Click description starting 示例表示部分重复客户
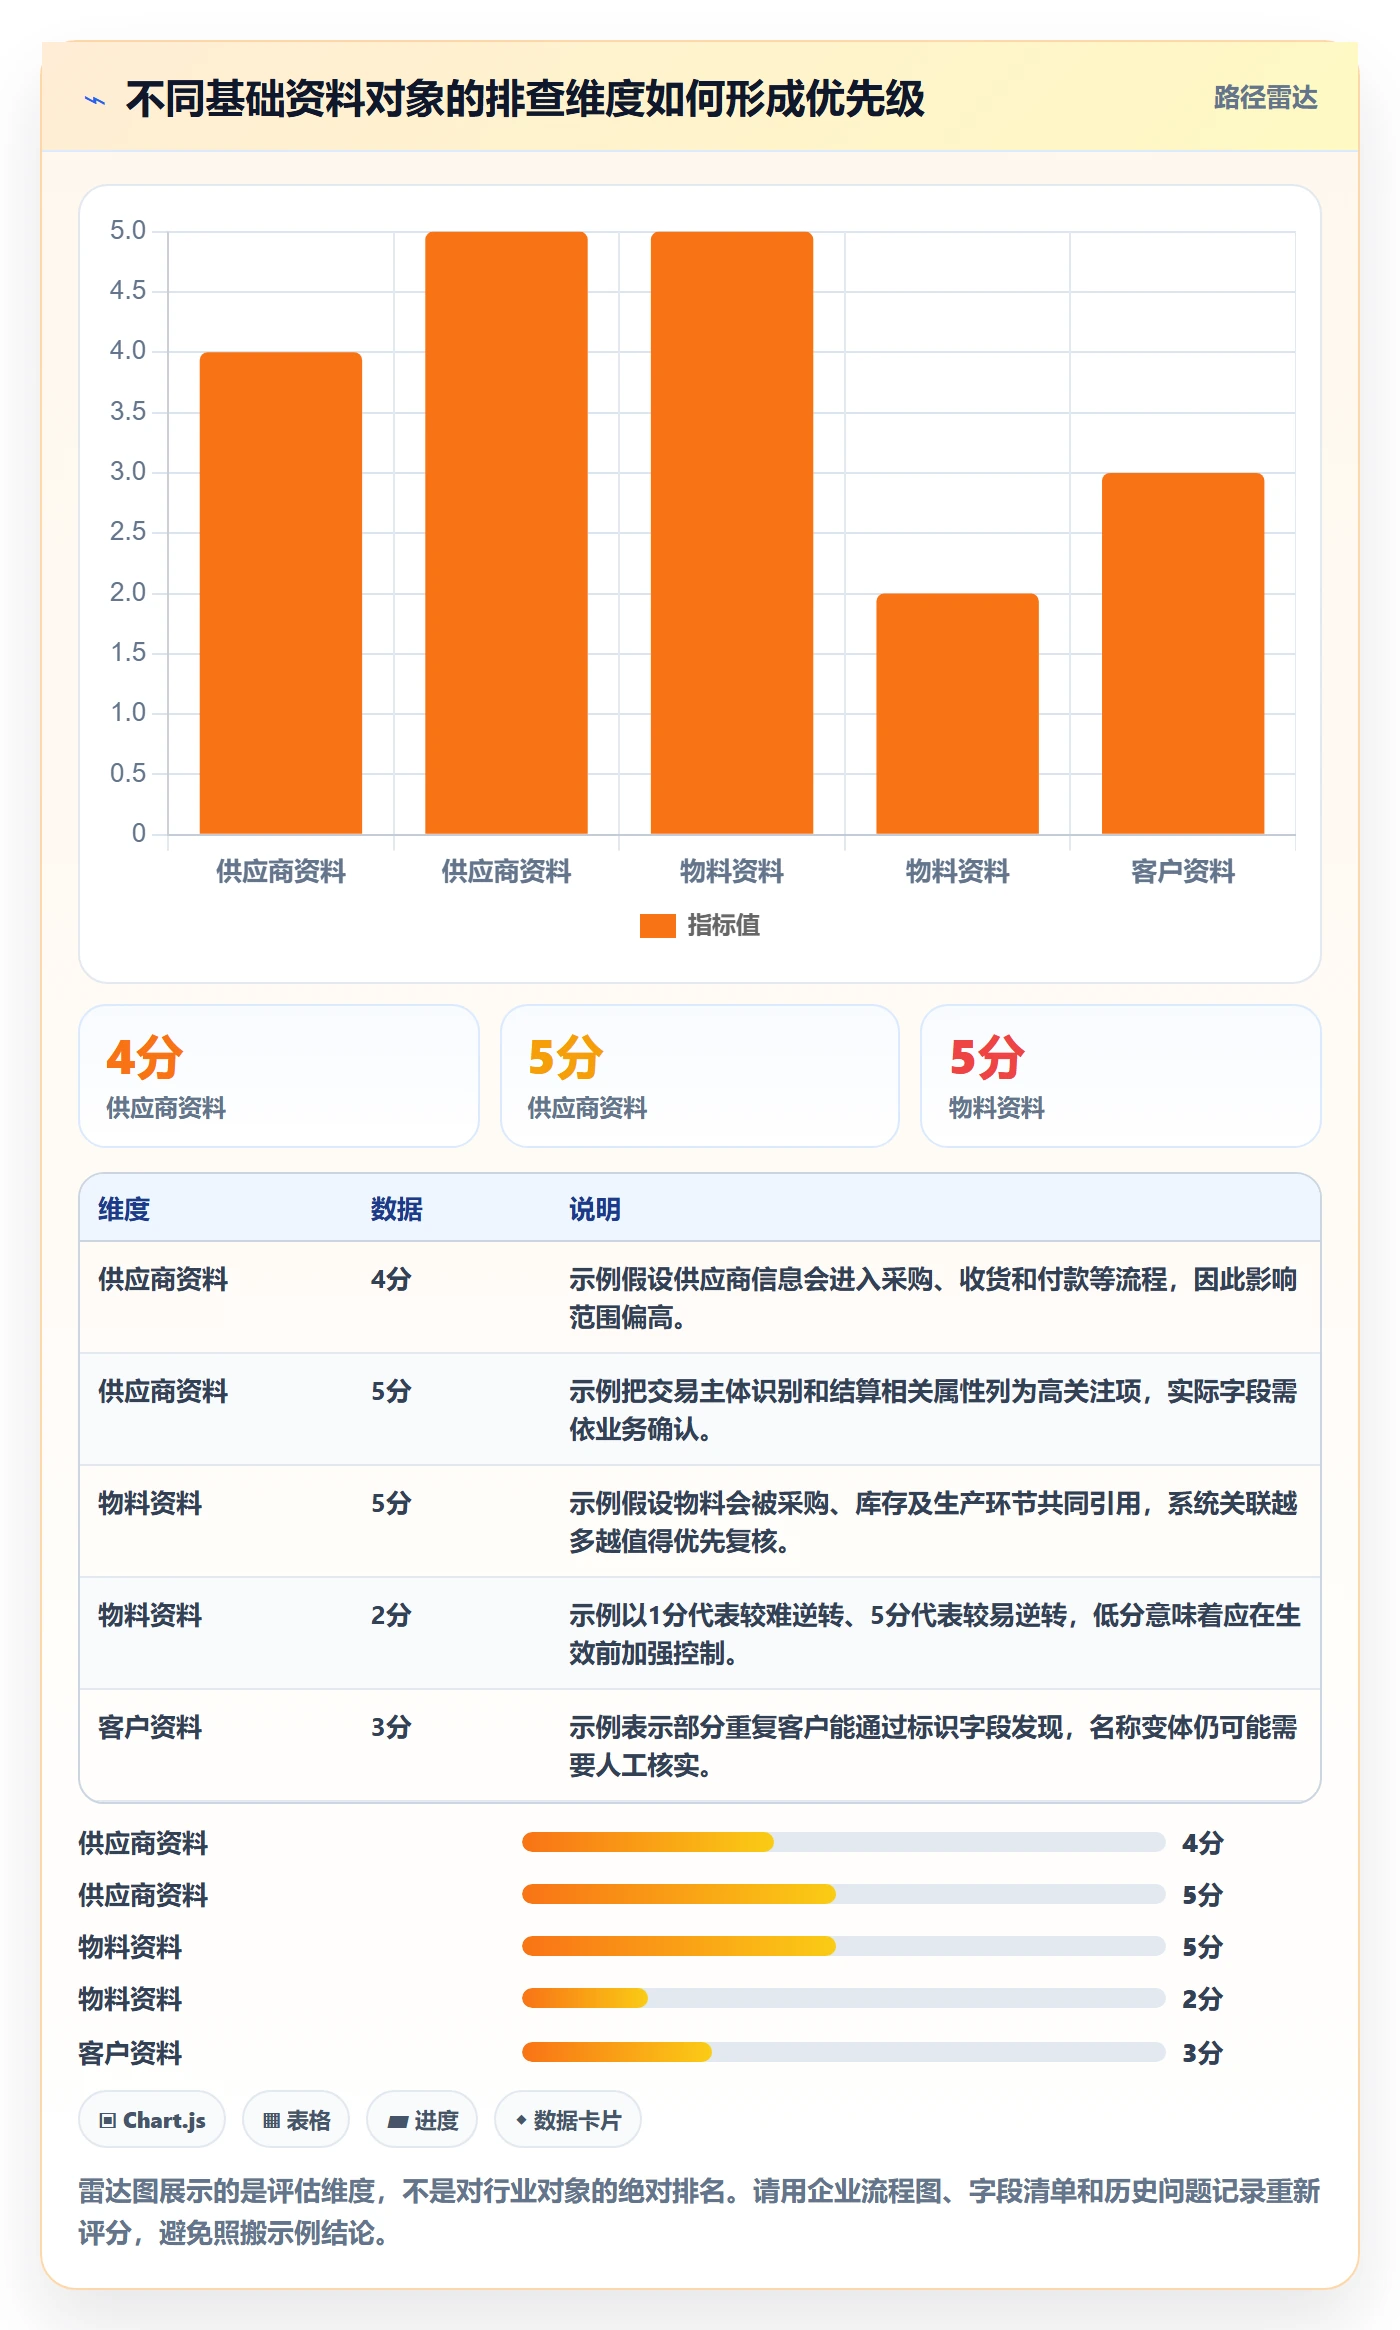The image size is (1400, 2330). pyautogui.click(x=934, y=1746)
